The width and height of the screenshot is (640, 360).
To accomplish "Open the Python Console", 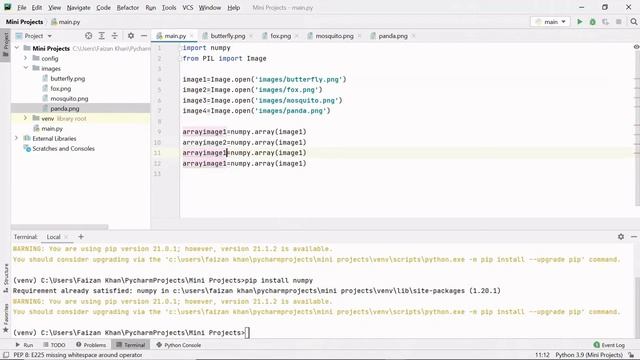I will (x=178, y=345).
